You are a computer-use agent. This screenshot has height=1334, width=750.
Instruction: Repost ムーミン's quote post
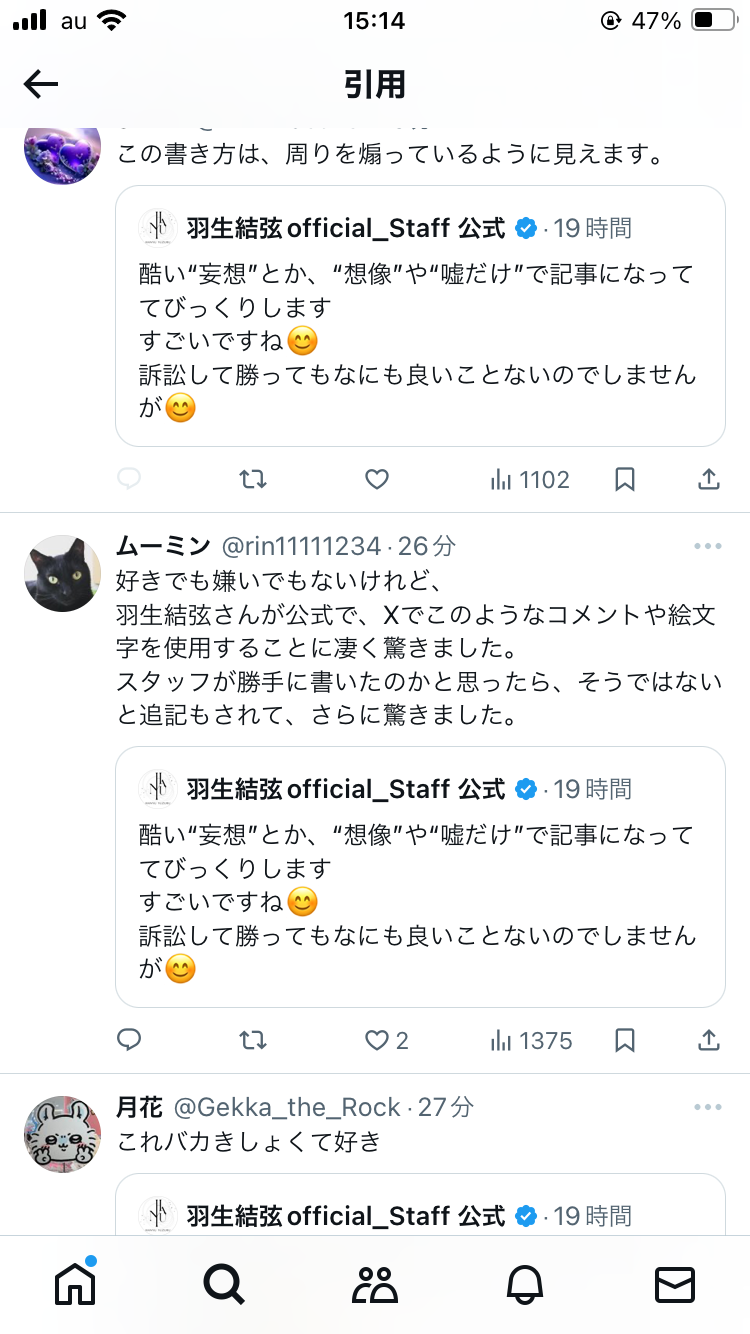(253, 1041)
